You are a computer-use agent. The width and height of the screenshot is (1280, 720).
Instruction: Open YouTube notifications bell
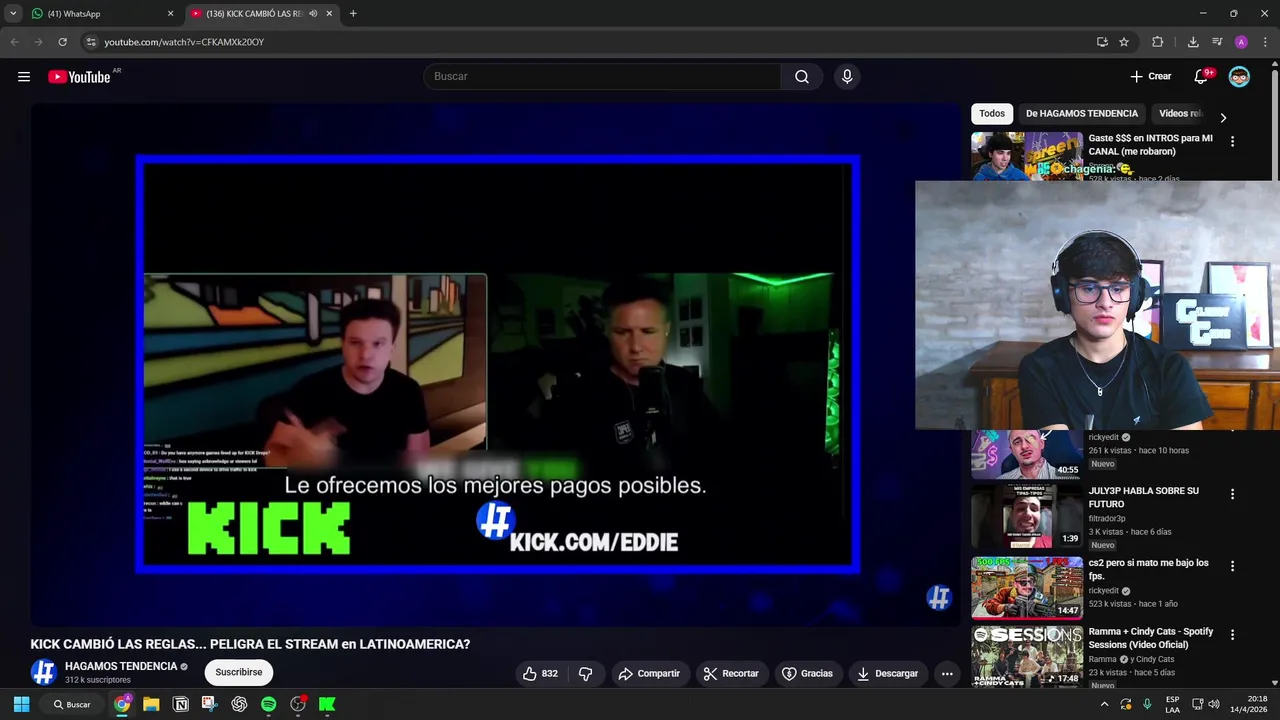(x=1202, y=77)
